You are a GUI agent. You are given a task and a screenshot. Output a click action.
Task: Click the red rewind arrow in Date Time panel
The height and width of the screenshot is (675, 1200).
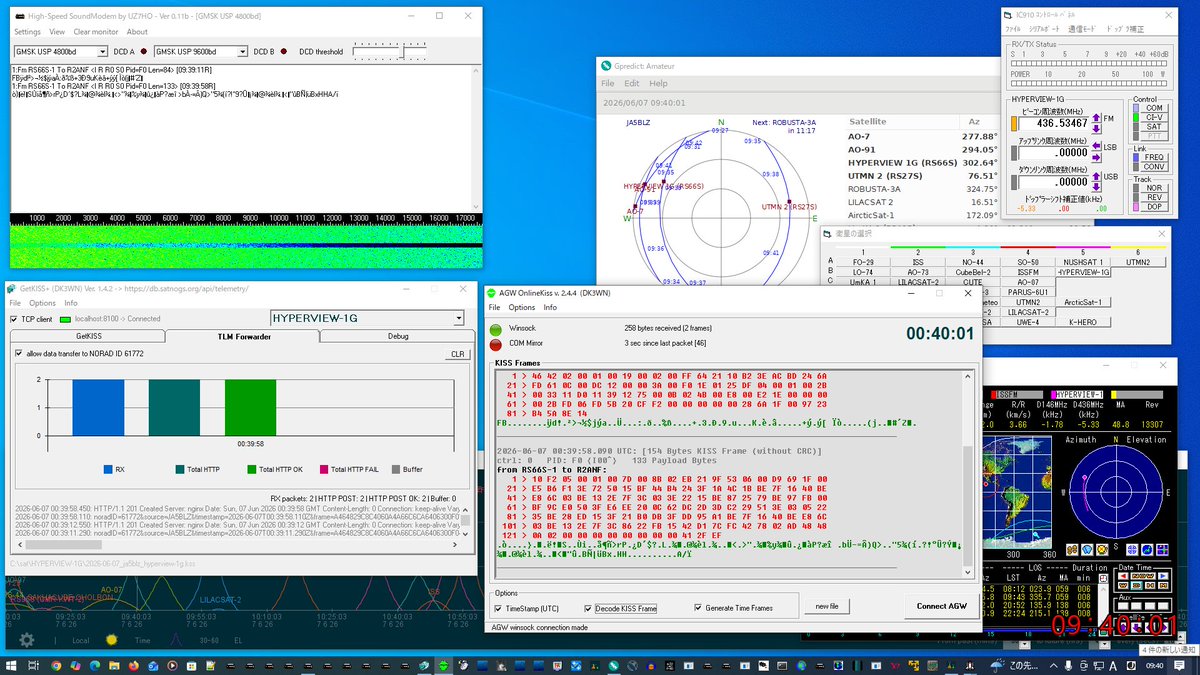coord(1123,576)
